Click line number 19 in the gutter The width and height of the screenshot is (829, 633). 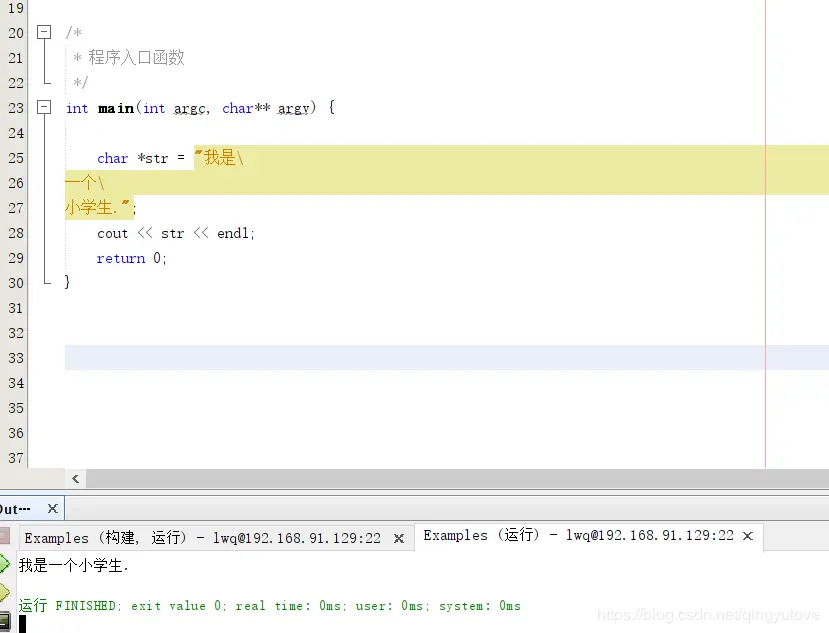tap(16, 8)
